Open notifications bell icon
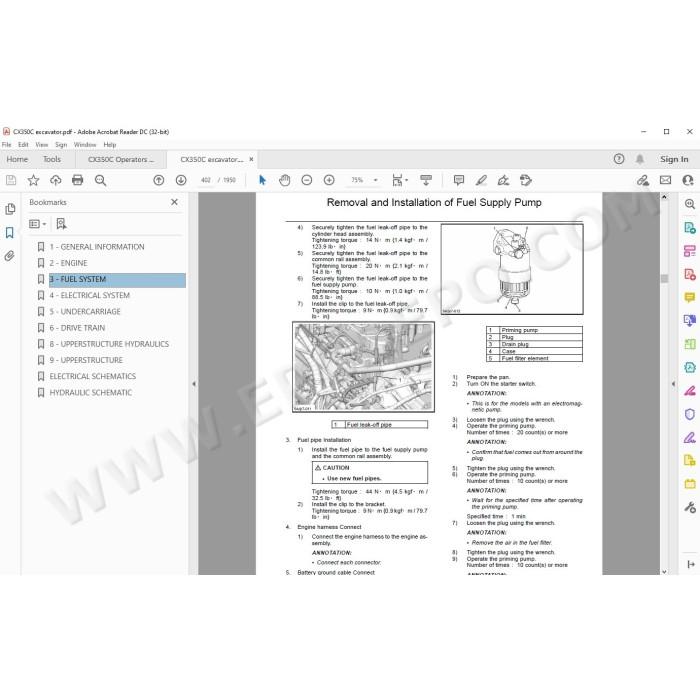Viewport: 700px width, 700px height. click(x=640, y=159)
